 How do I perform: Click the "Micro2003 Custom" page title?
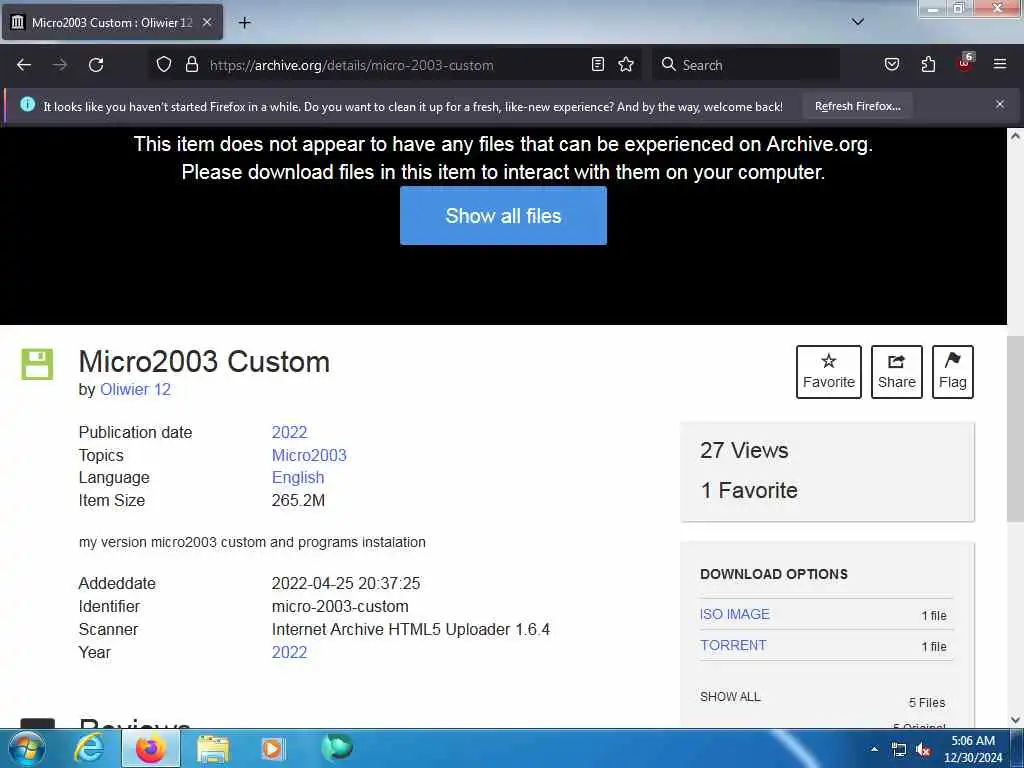pyautogui.click(x=204, y=361)
